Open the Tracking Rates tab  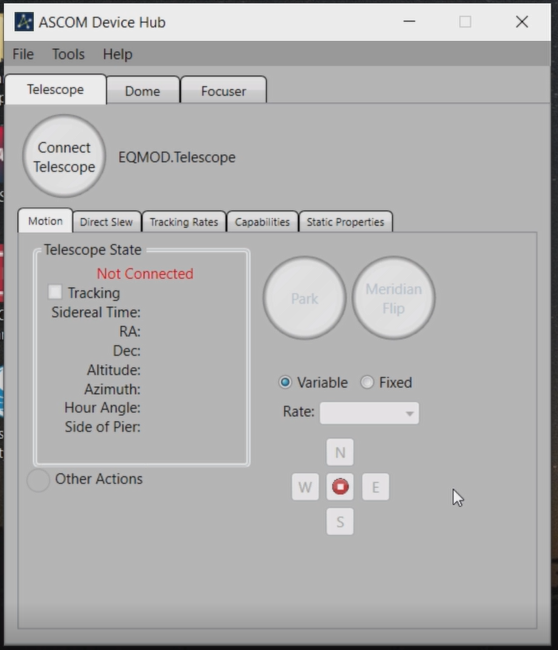184,222
